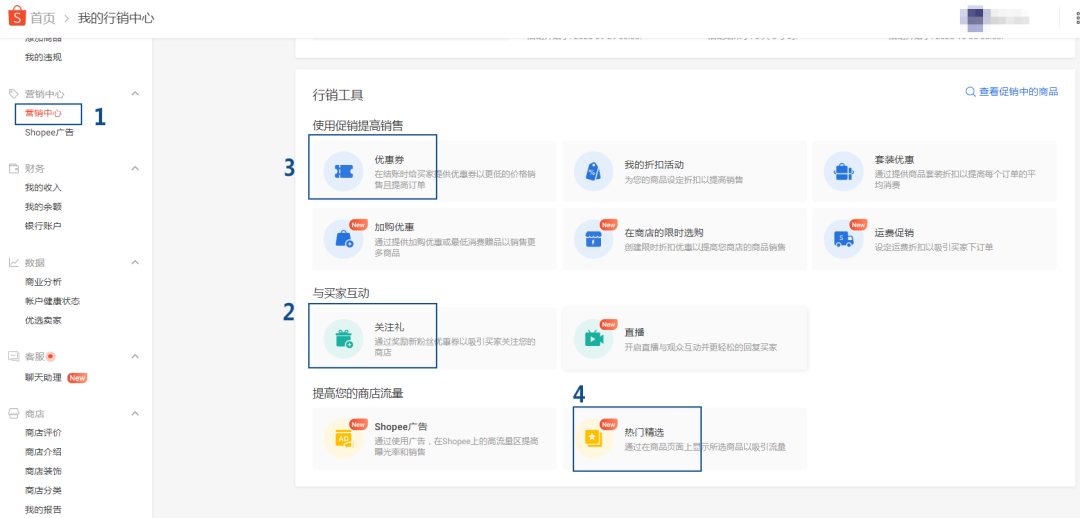Click 运费促销 card title
Viewport: 1080px width, 518px height.
[894, 232]
